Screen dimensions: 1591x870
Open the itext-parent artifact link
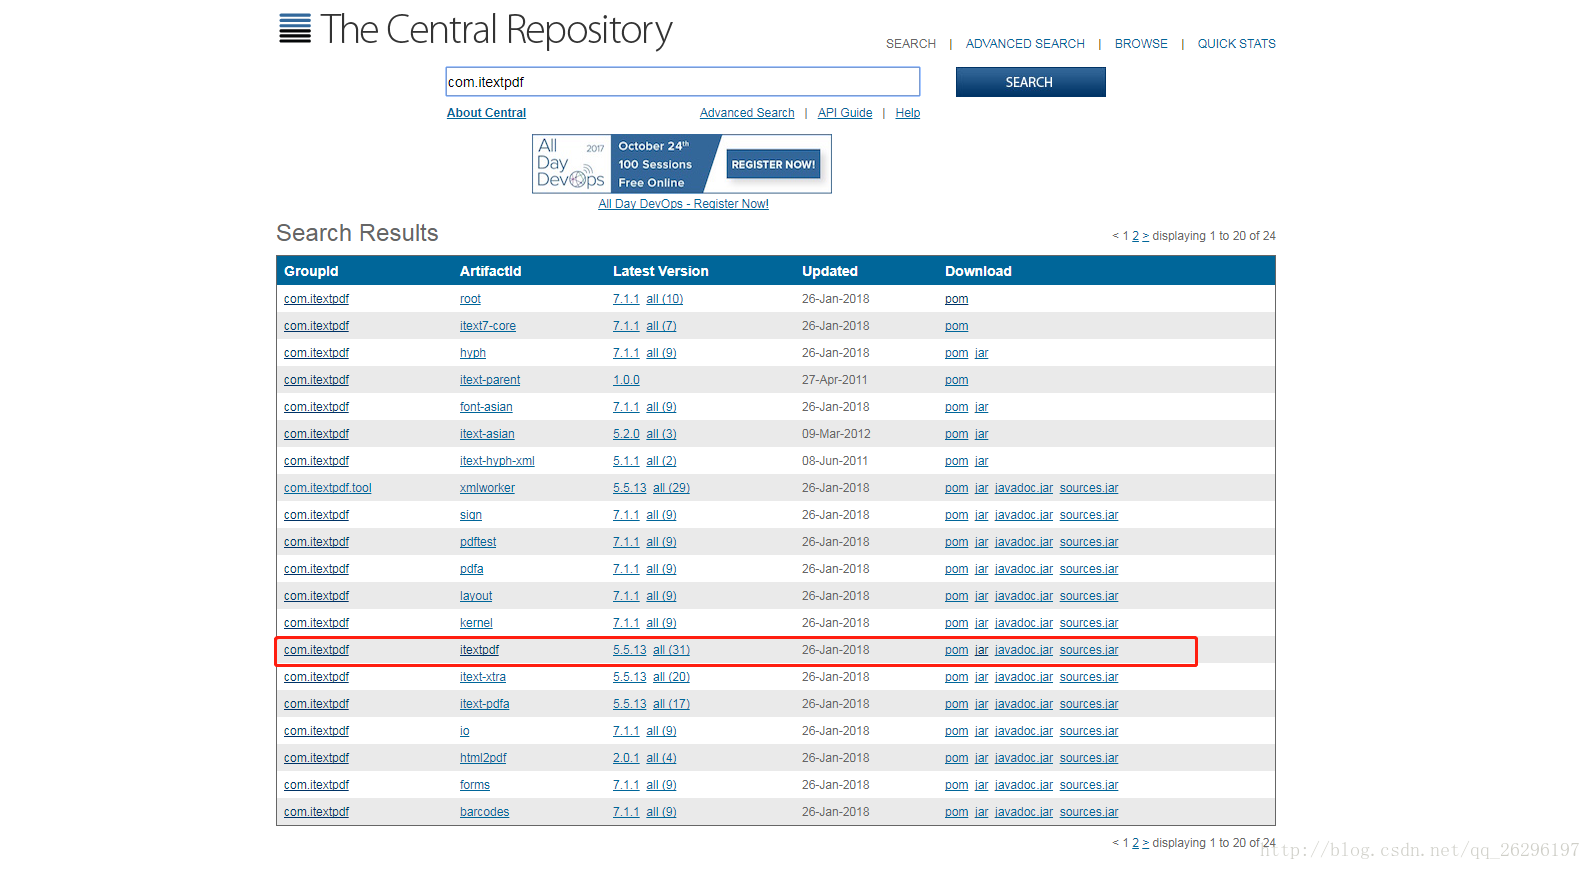click(x=490, y=380)
